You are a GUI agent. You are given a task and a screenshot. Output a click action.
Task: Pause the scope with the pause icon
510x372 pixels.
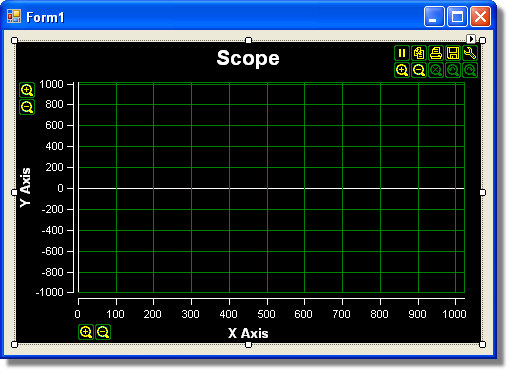(x=402, y=53)
